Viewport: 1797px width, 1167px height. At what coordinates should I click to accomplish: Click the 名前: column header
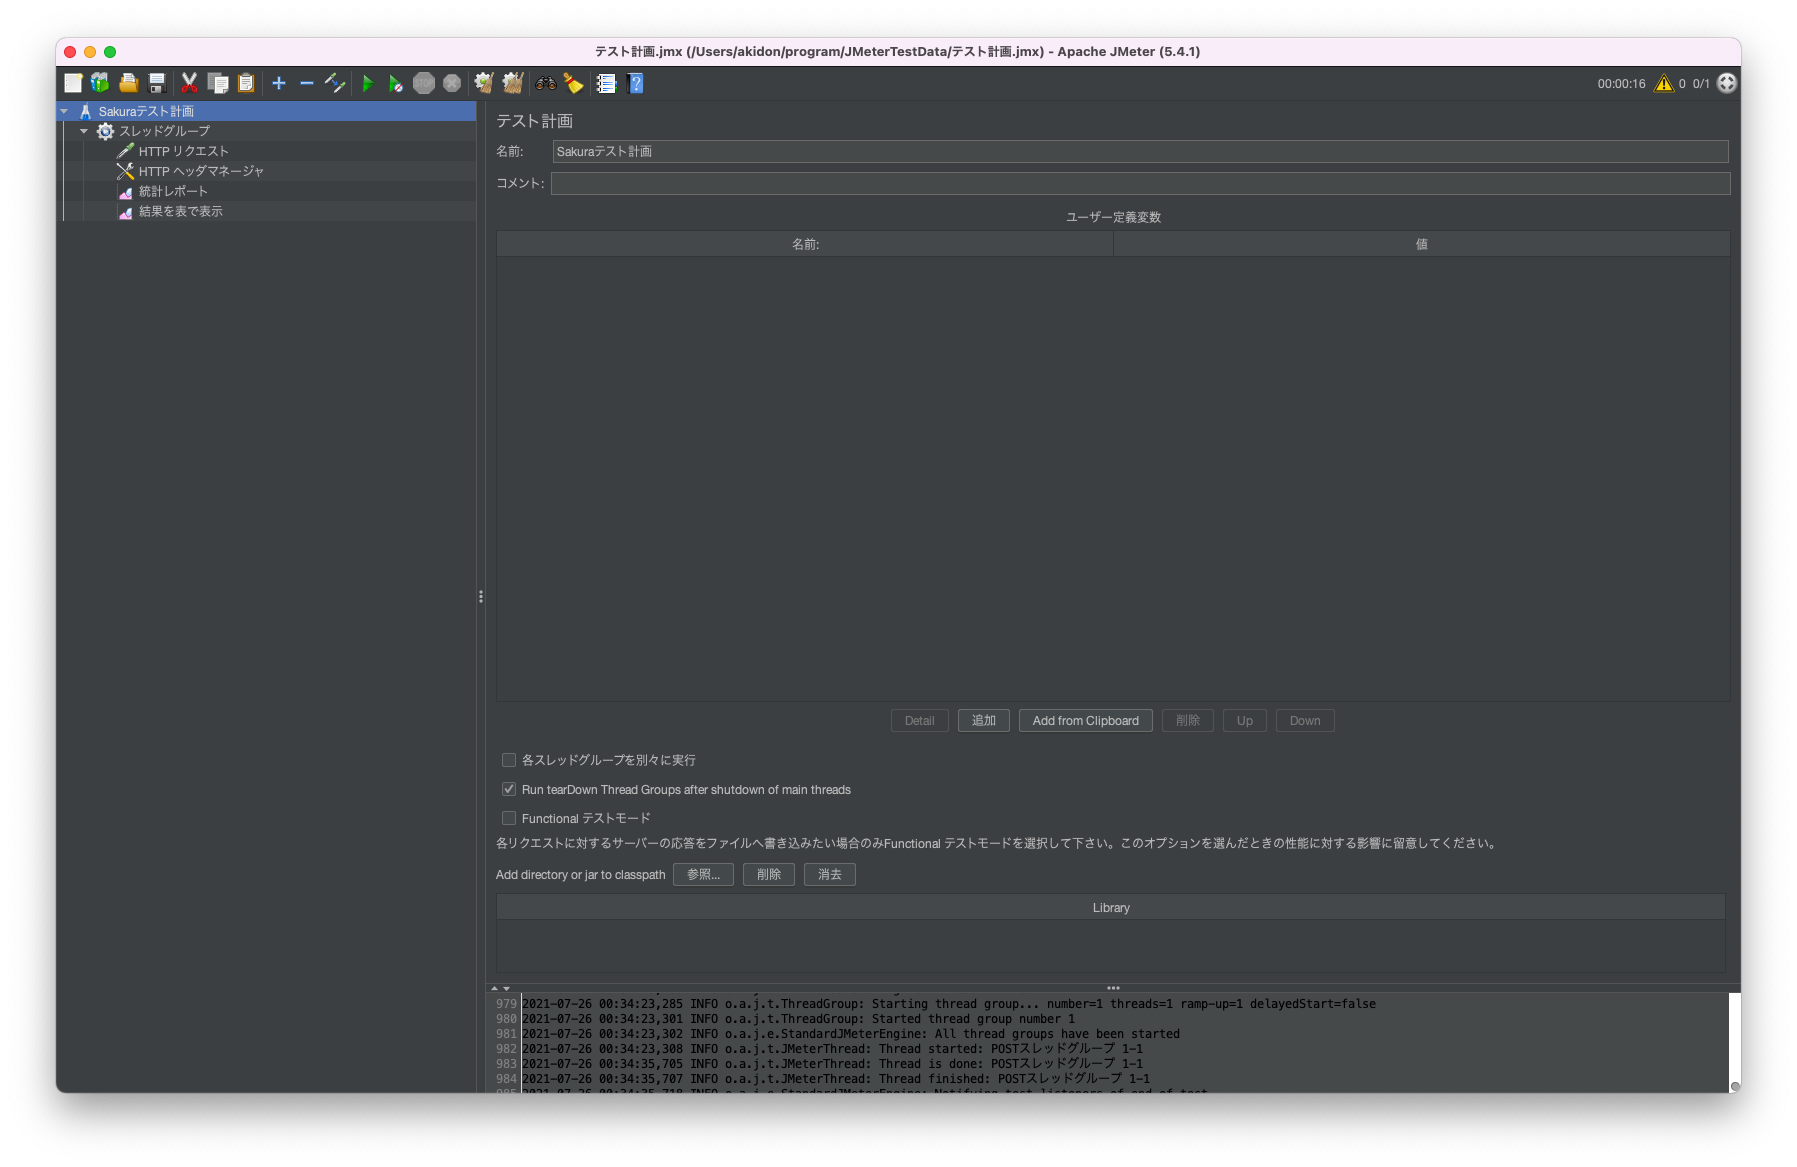805,244
